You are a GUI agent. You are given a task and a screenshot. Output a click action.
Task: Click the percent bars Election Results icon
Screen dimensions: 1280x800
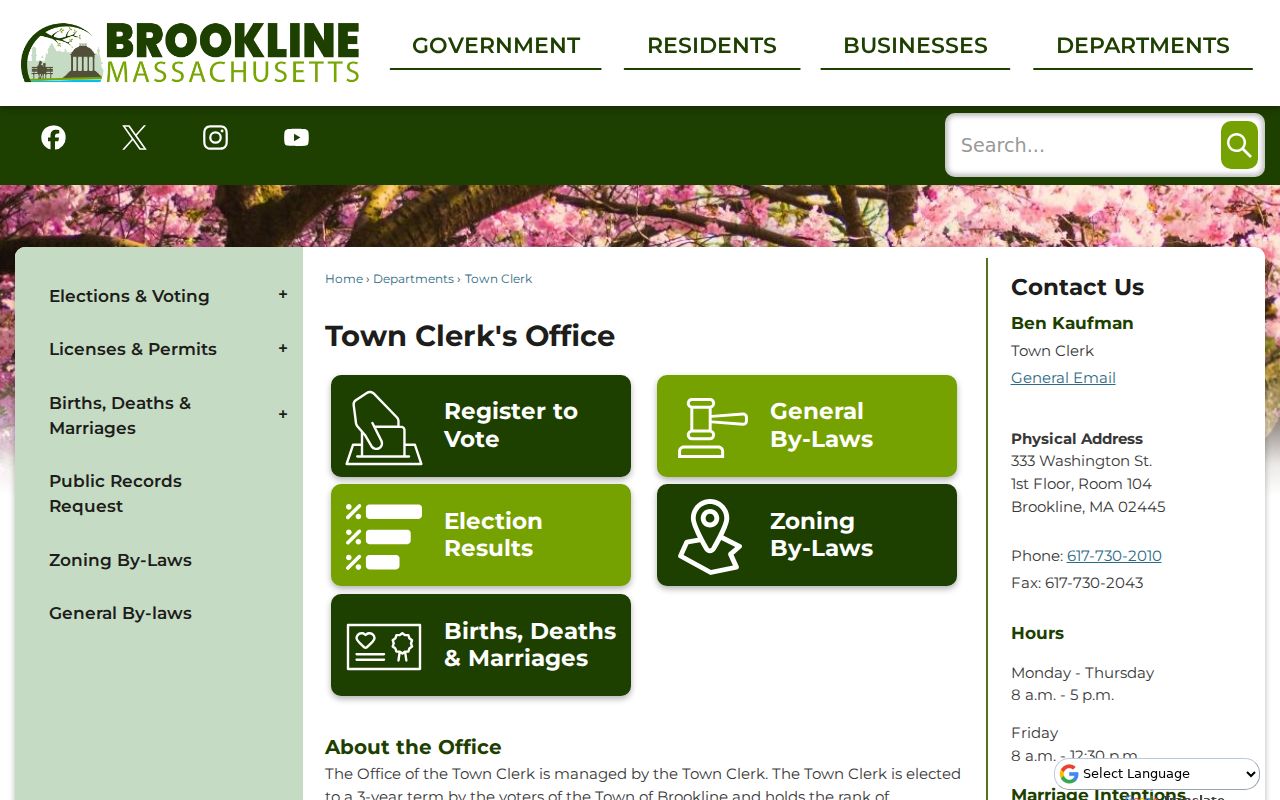tap(384, 536)
